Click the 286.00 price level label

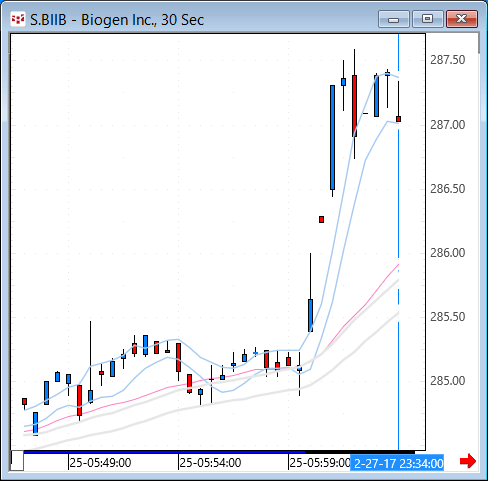tap(447, 253)
